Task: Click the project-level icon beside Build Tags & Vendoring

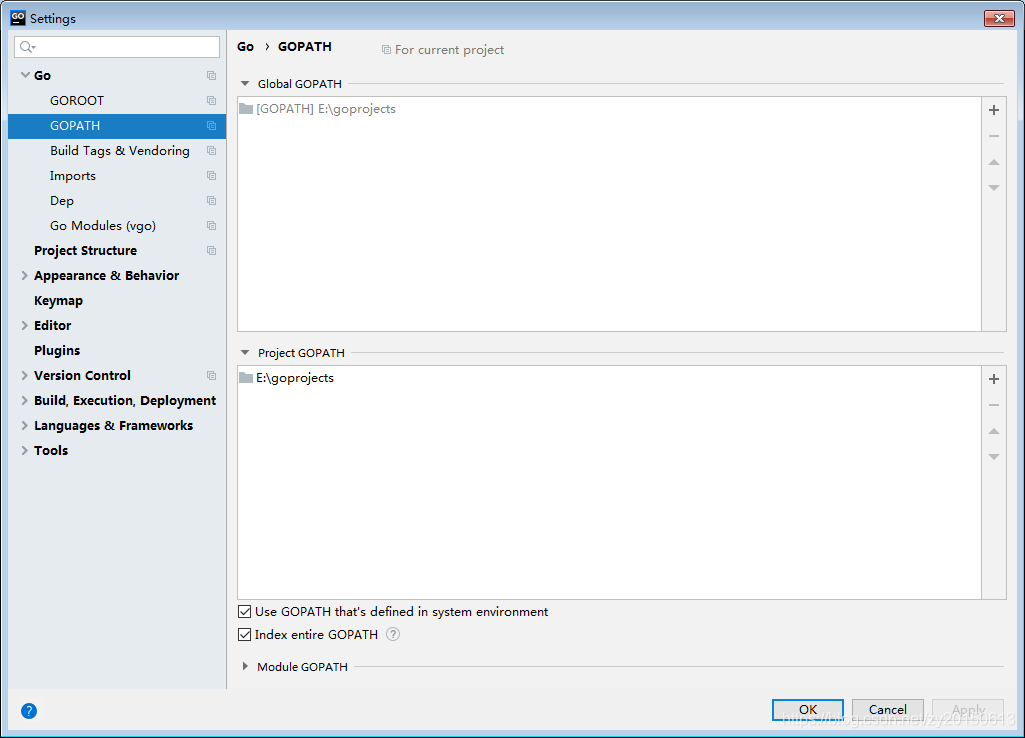Action: pos(211,150)
